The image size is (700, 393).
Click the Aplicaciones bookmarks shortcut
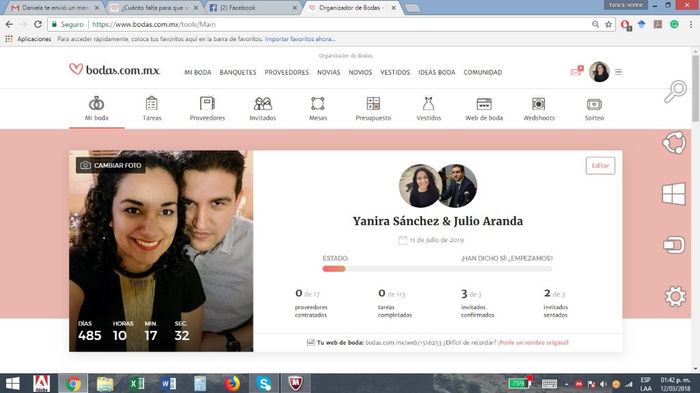tap(29, 39)
